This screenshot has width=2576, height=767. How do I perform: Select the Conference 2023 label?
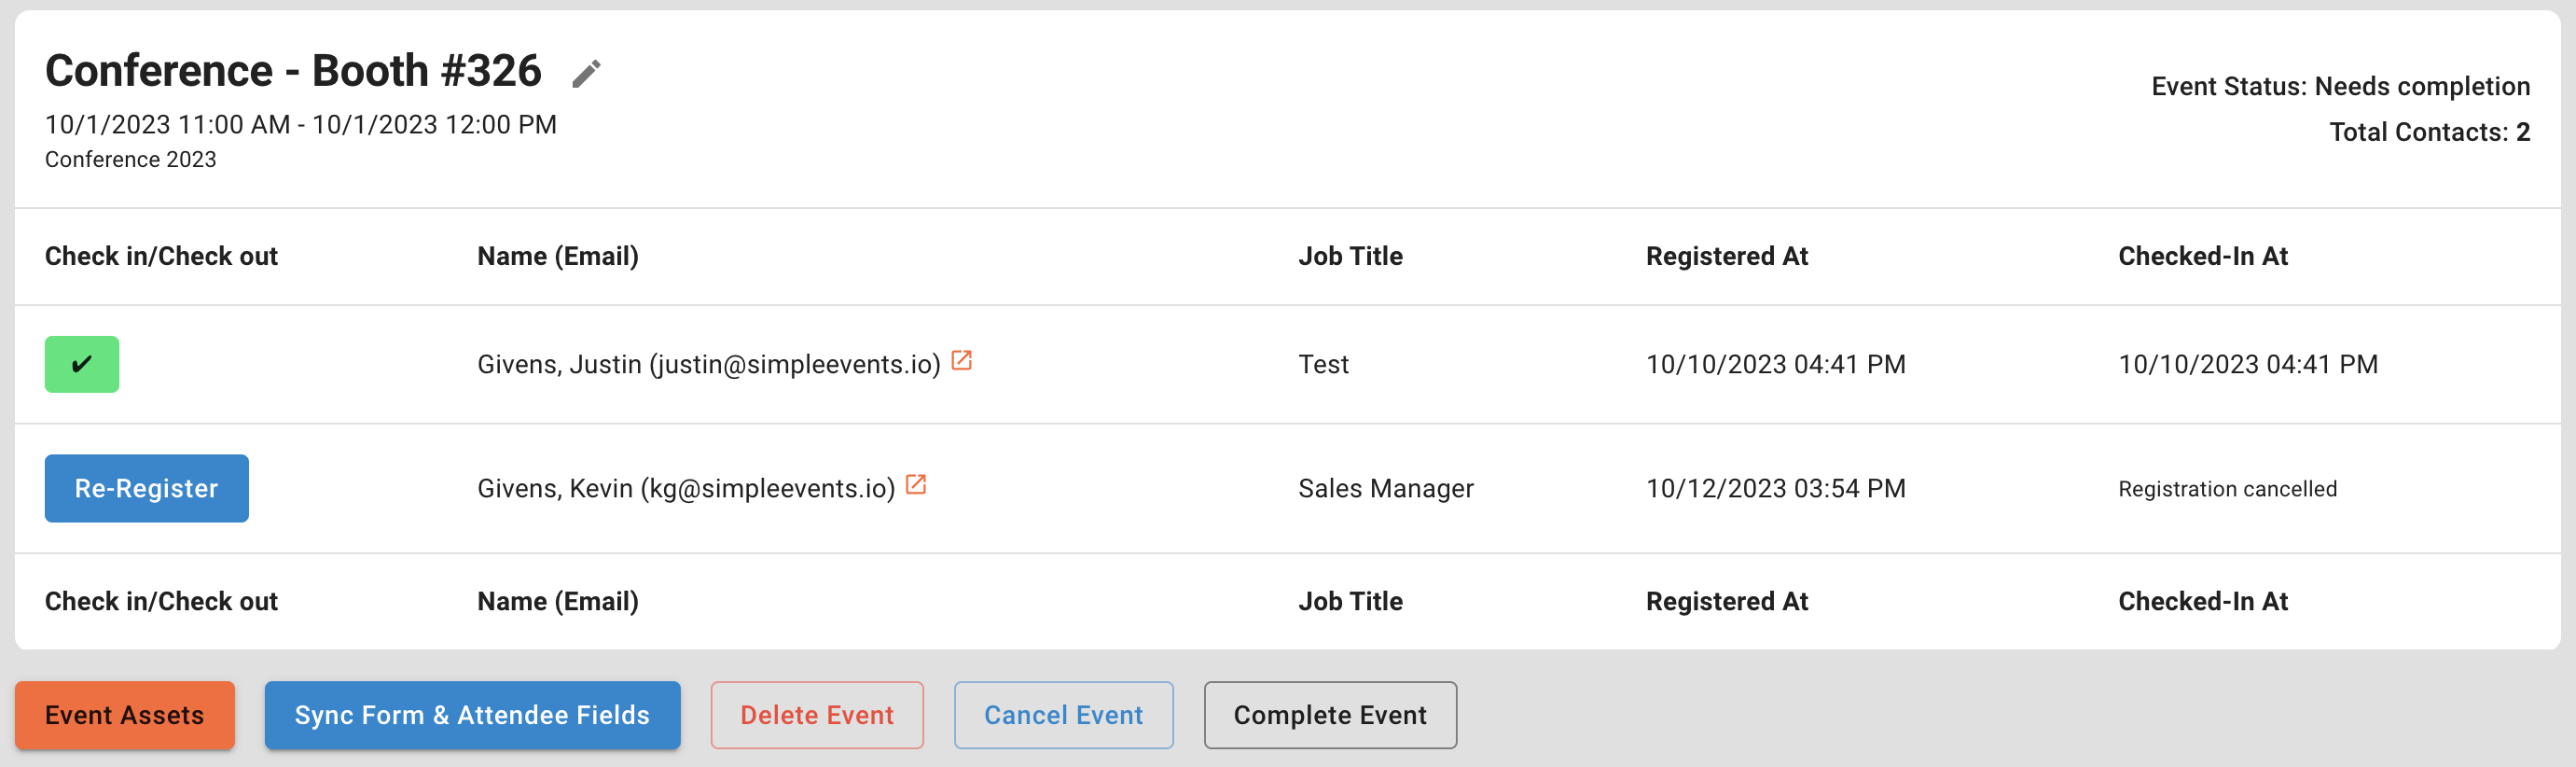click(x=130, y=159)
